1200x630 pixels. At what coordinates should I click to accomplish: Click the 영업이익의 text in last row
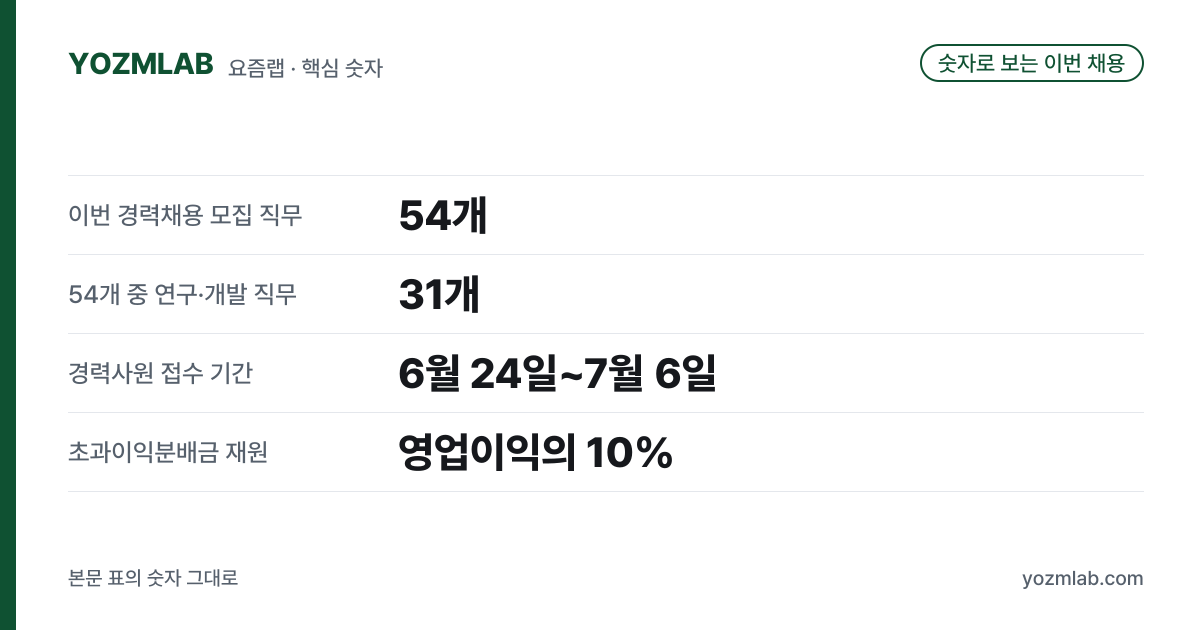point(486,453)
